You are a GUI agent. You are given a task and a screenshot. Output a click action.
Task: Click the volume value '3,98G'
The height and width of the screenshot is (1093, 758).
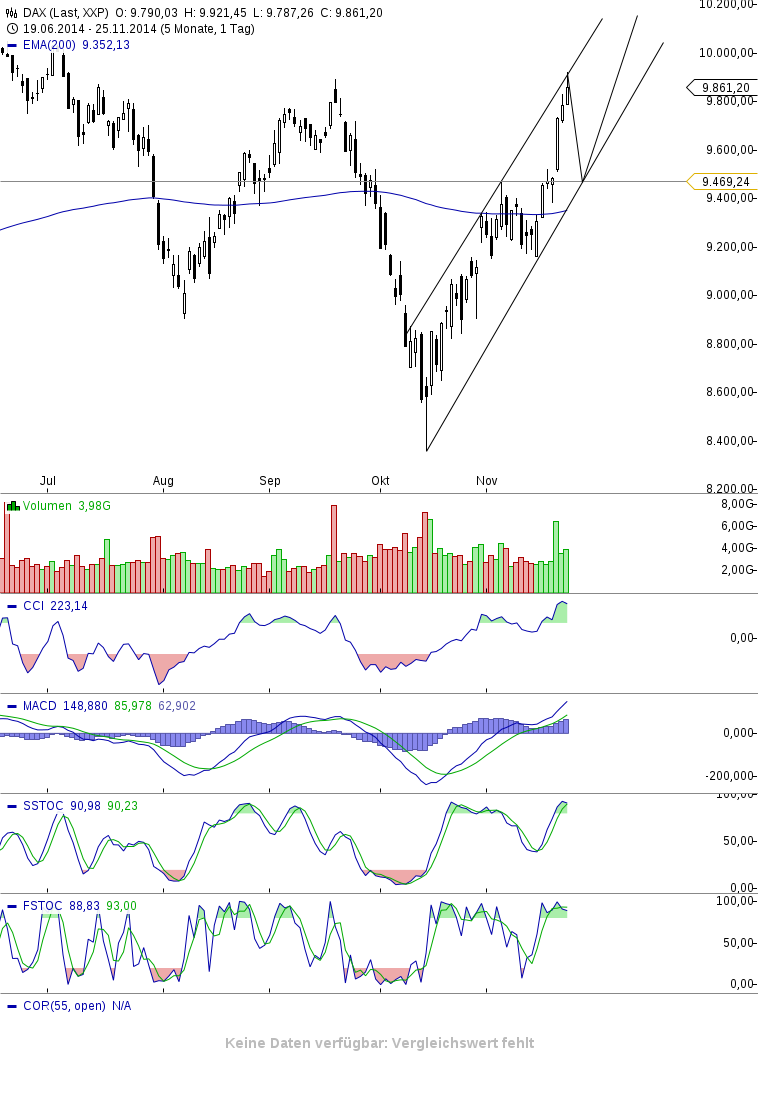click(94, 505)
